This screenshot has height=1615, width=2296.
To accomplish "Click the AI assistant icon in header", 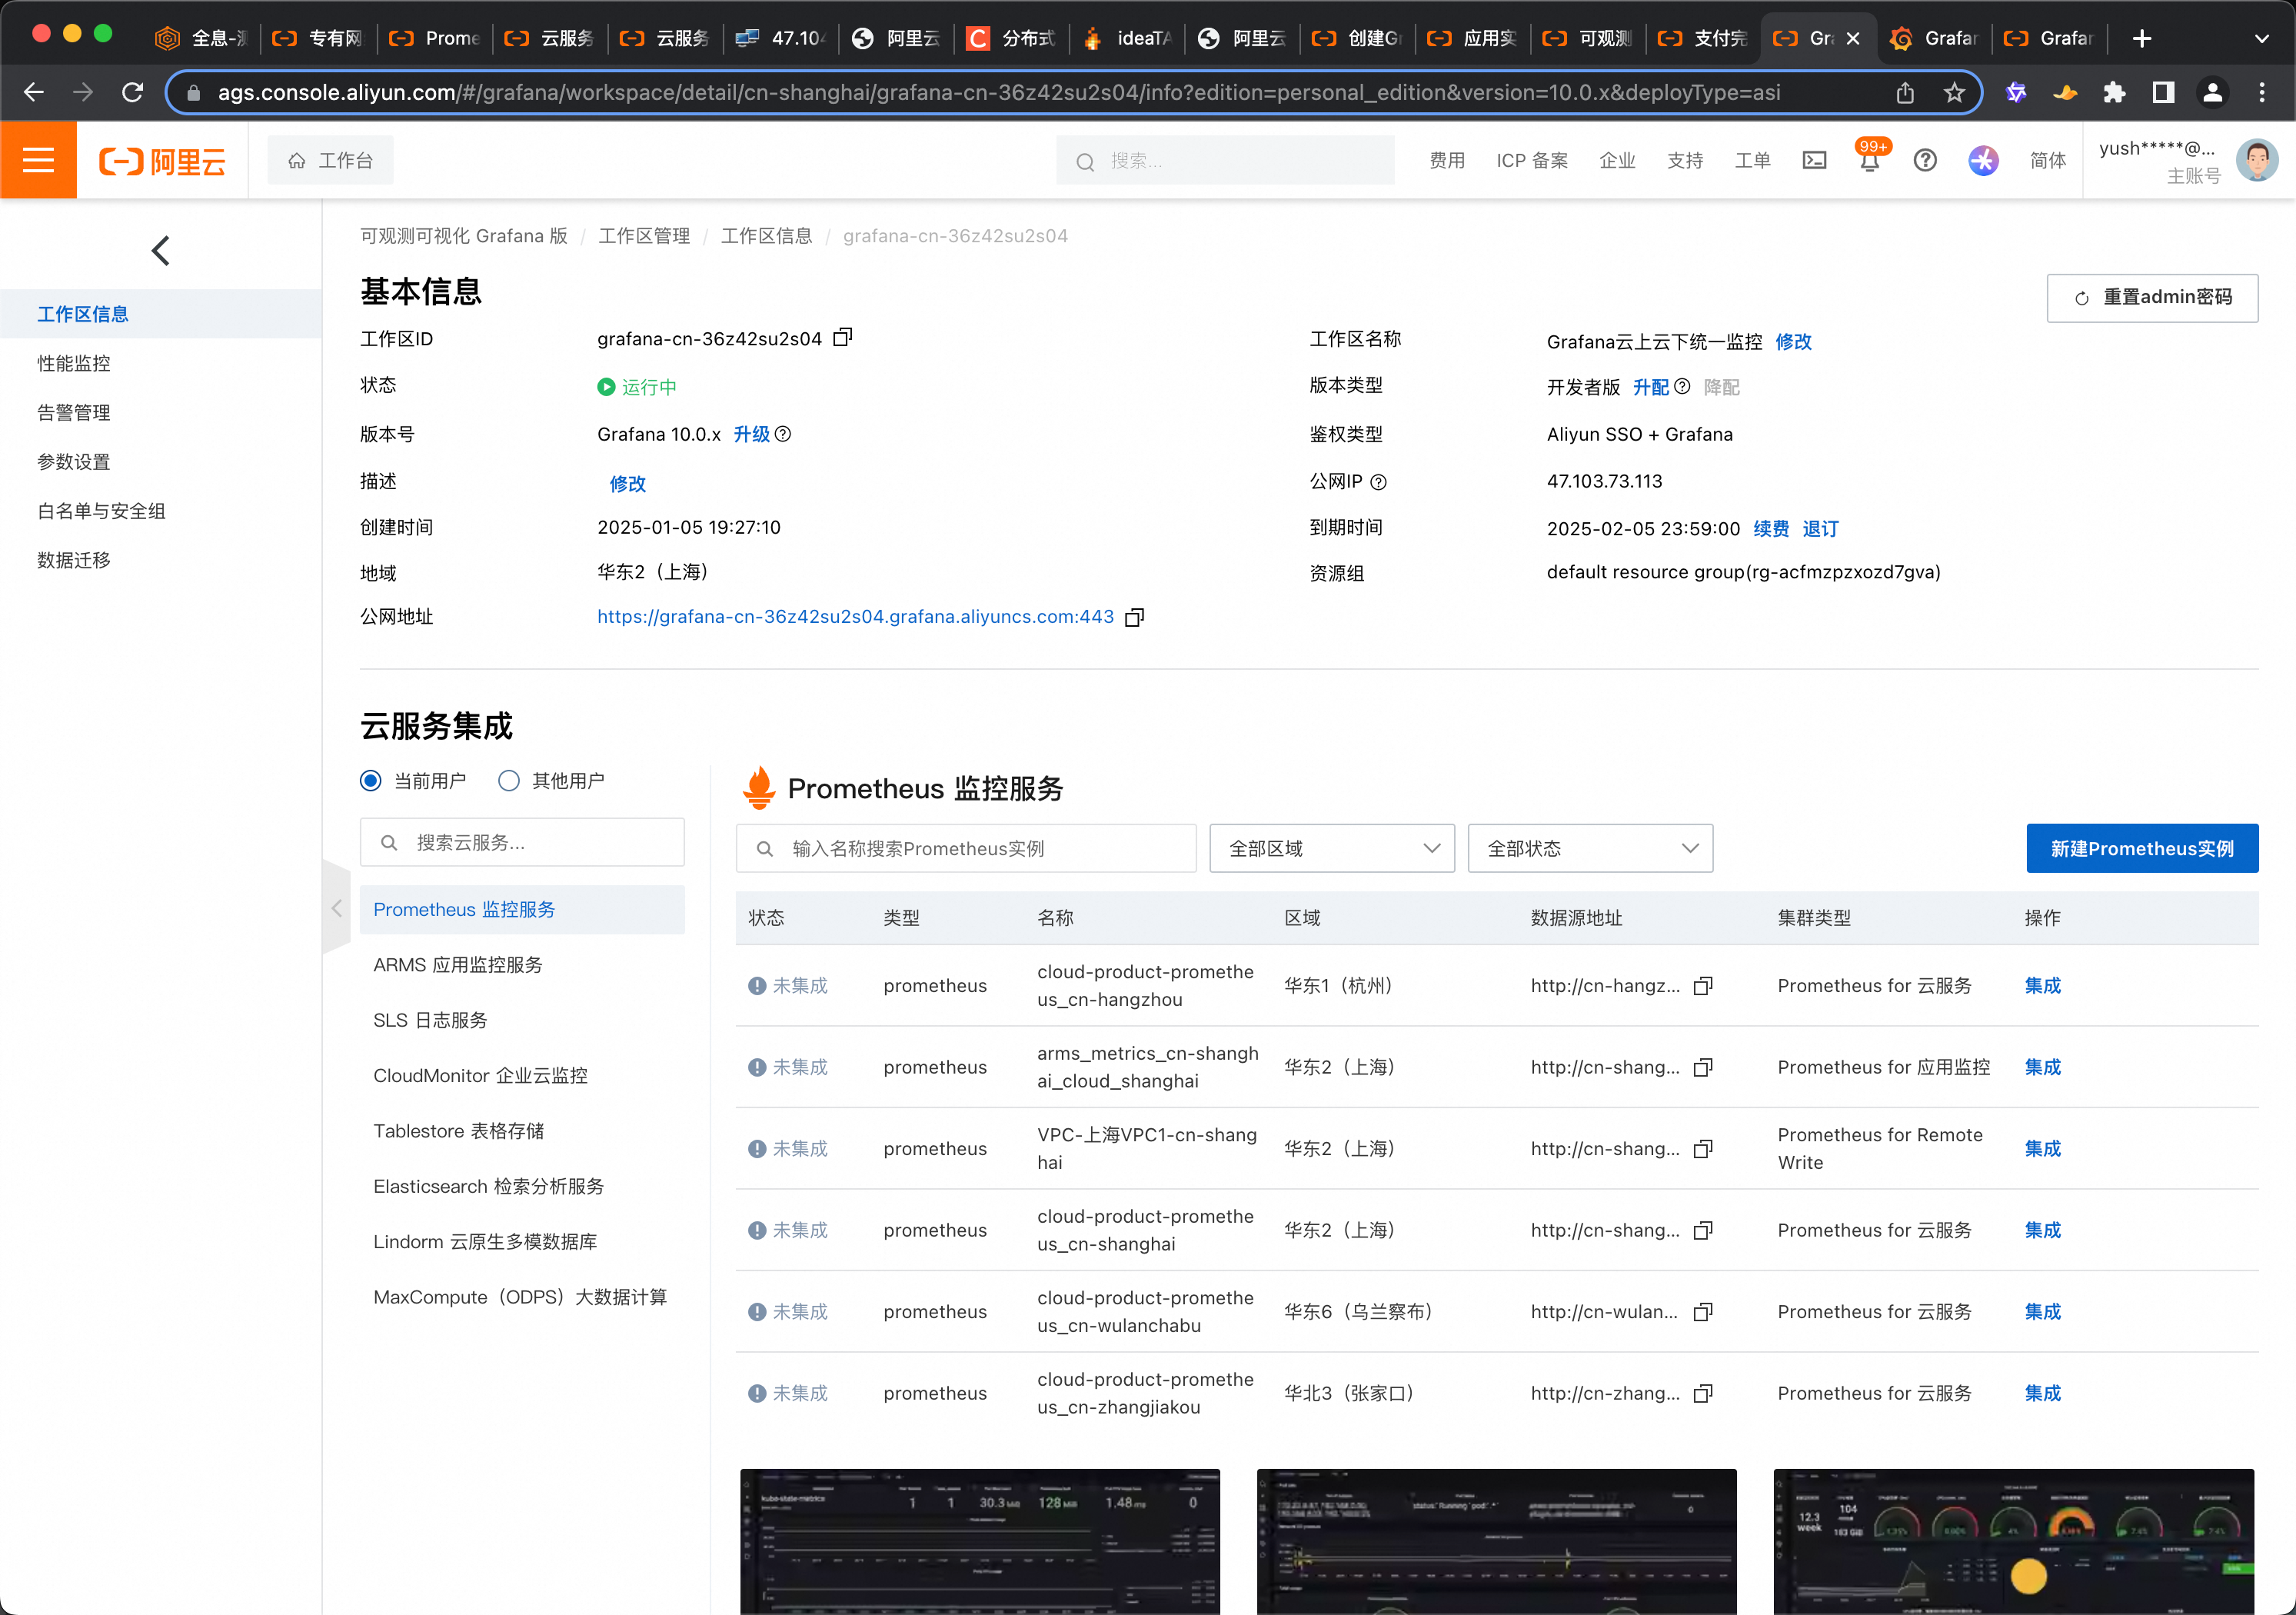I will 1982,160.
